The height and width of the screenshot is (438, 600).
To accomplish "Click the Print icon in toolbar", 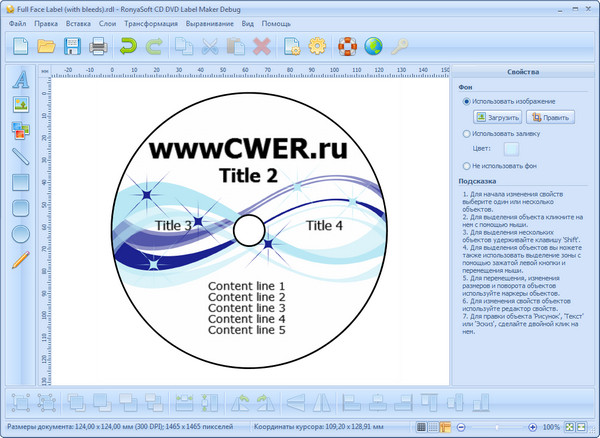I will pyautogui.click(x=98, y=46).
